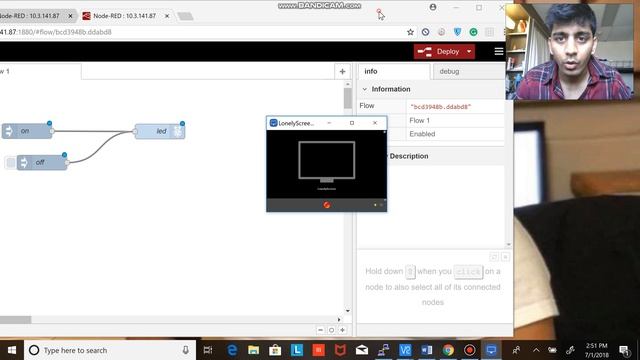Image resolution: width=640 pixels, height=360 pixels.
Task: Open Microsoft Store from the taskbar
Action: pyautogui.click(x=275, y=350)
